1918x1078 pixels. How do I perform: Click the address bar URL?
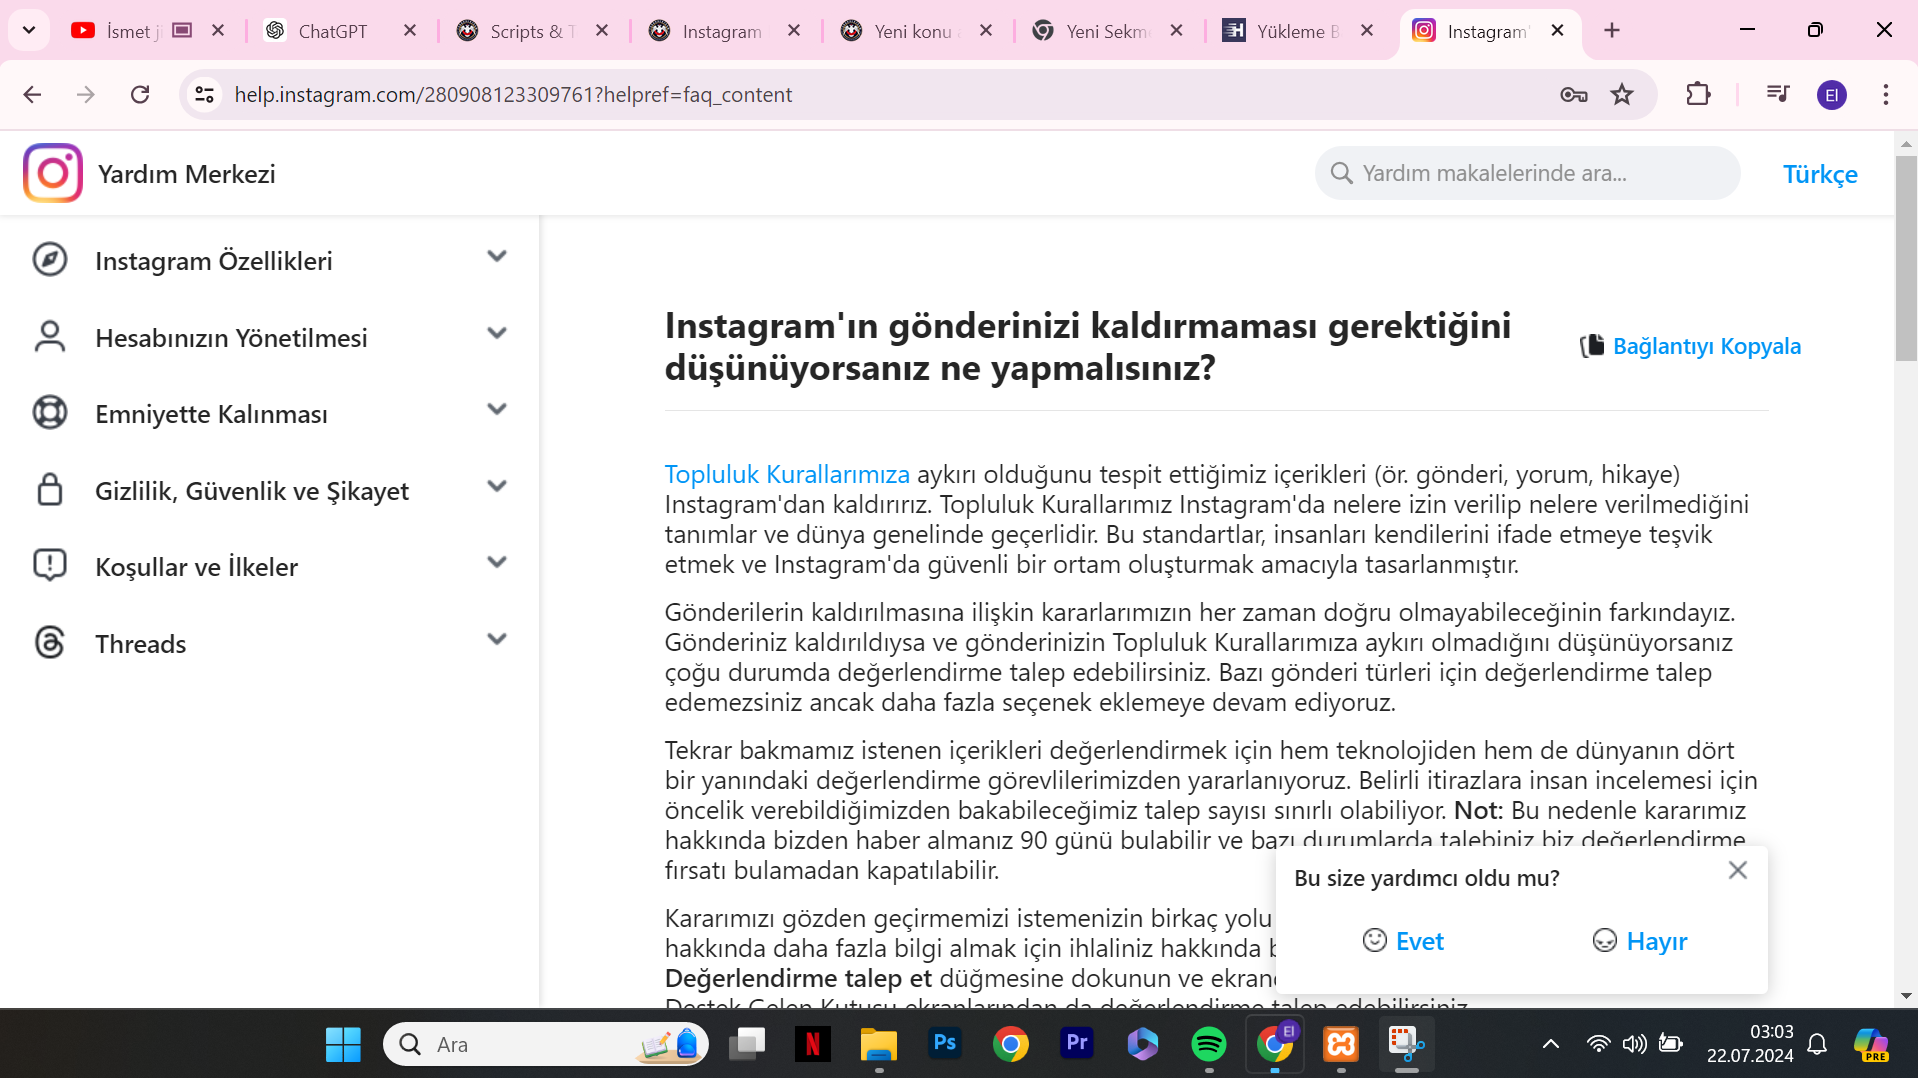(x=513, y=95)
